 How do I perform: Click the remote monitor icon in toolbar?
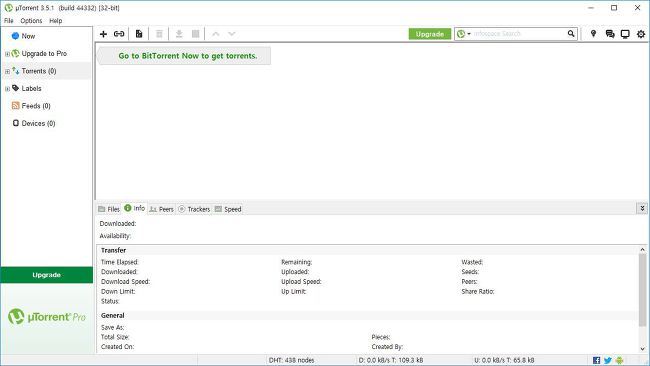pos(625,34)
